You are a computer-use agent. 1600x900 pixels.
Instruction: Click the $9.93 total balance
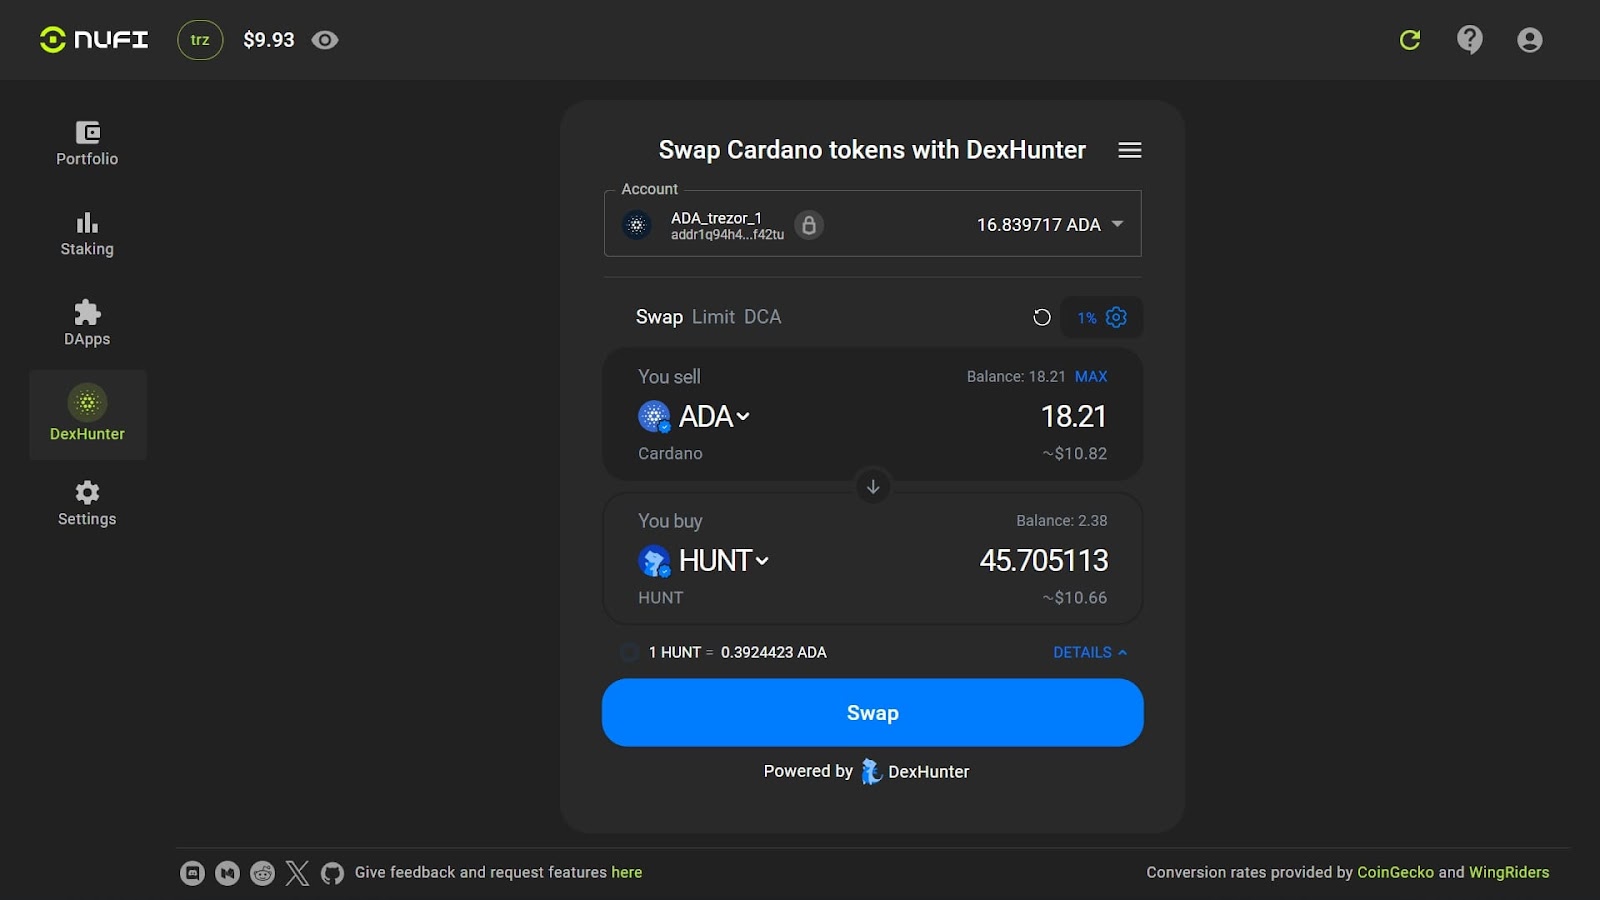269,40
